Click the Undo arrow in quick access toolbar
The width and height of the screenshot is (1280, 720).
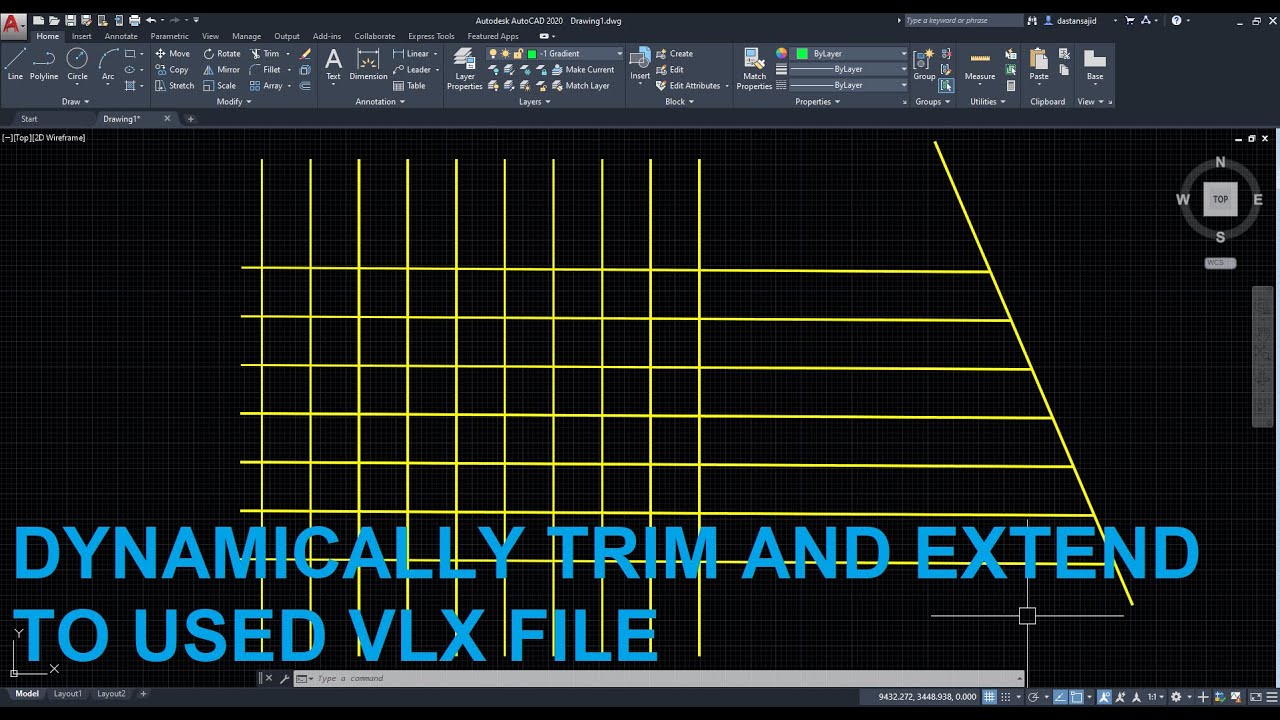pyautogui.click(x=151, y=20)
